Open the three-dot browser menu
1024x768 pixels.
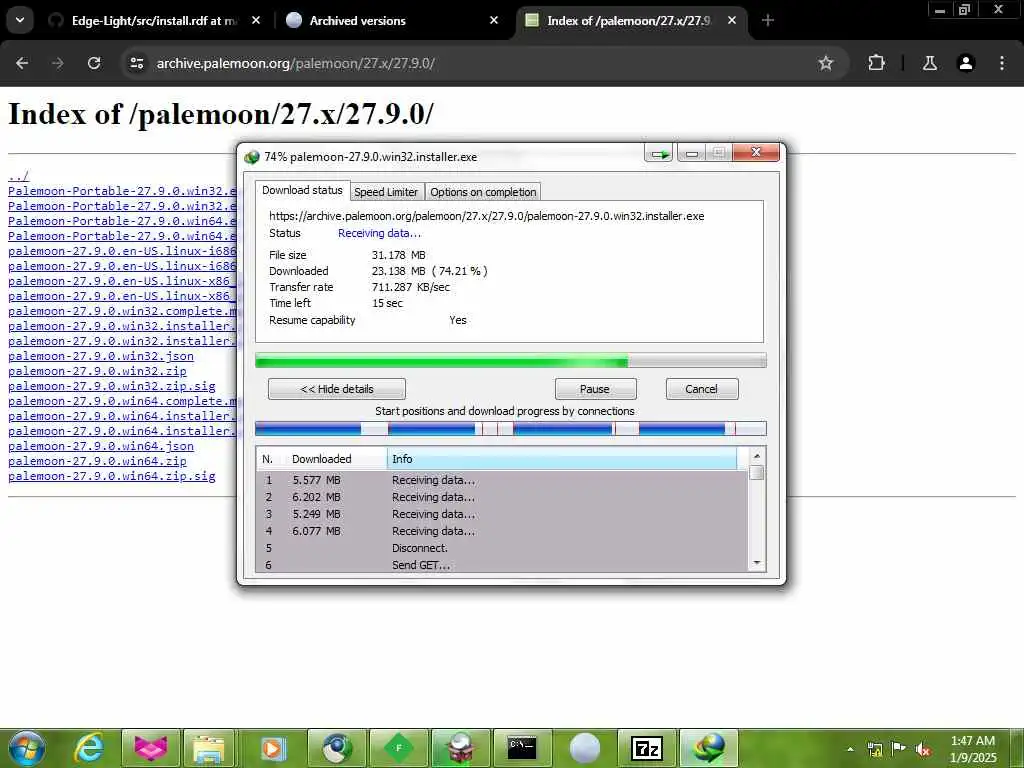click(x=1002, y=63)
